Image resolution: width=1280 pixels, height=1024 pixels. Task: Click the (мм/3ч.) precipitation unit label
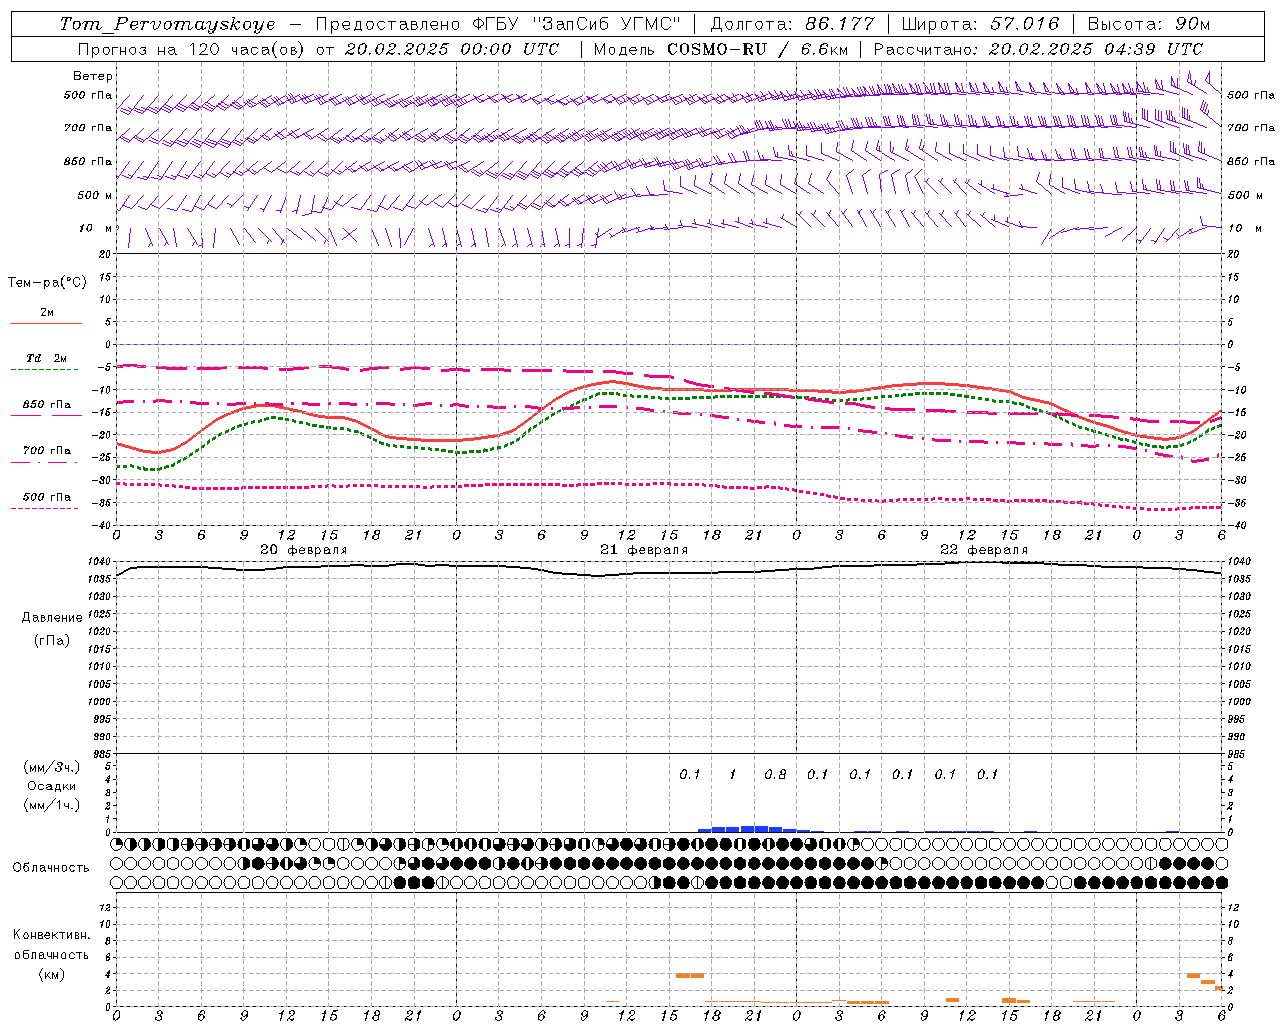pyautogui.click(x=52, y=767)
